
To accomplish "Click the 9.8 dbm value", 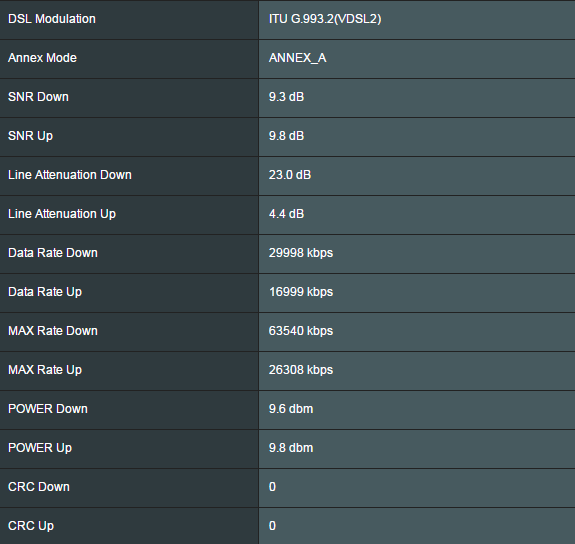I will [291, 448].
